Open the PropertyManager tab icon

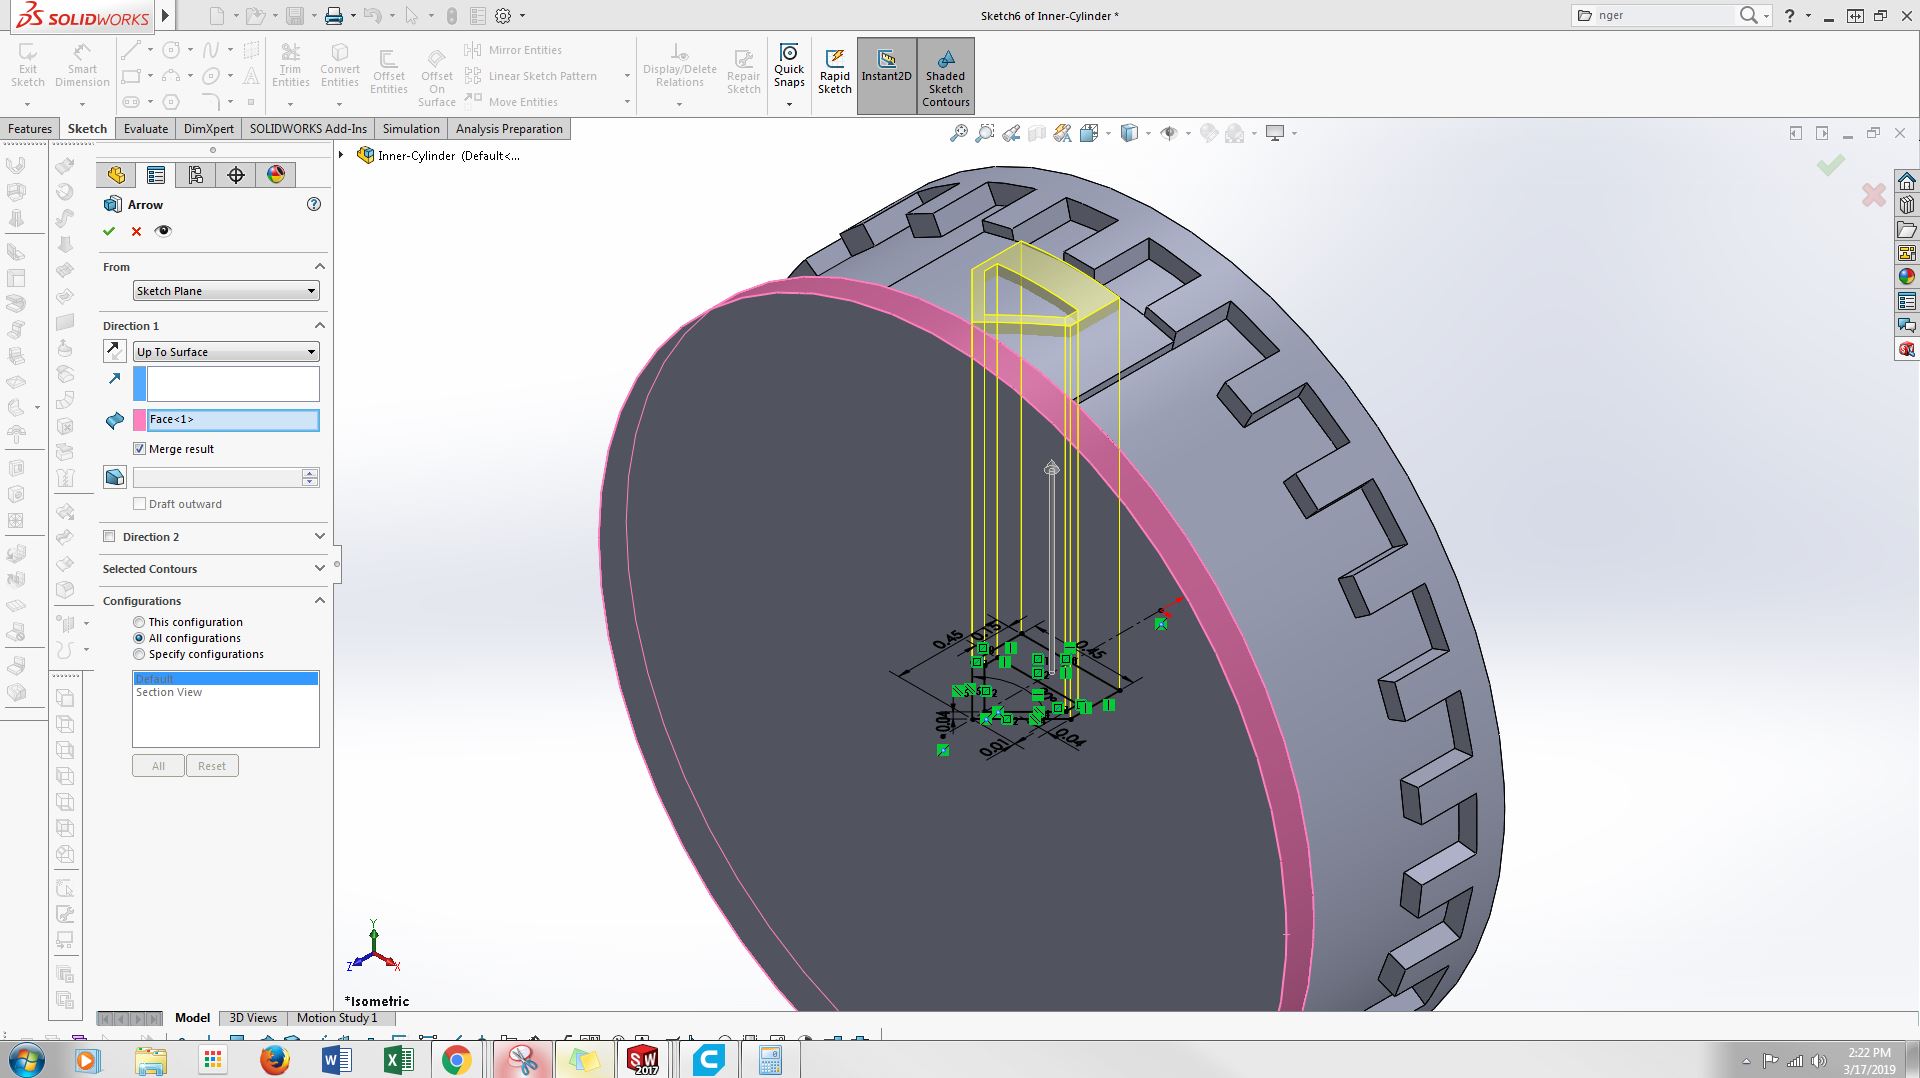(156, 175)
